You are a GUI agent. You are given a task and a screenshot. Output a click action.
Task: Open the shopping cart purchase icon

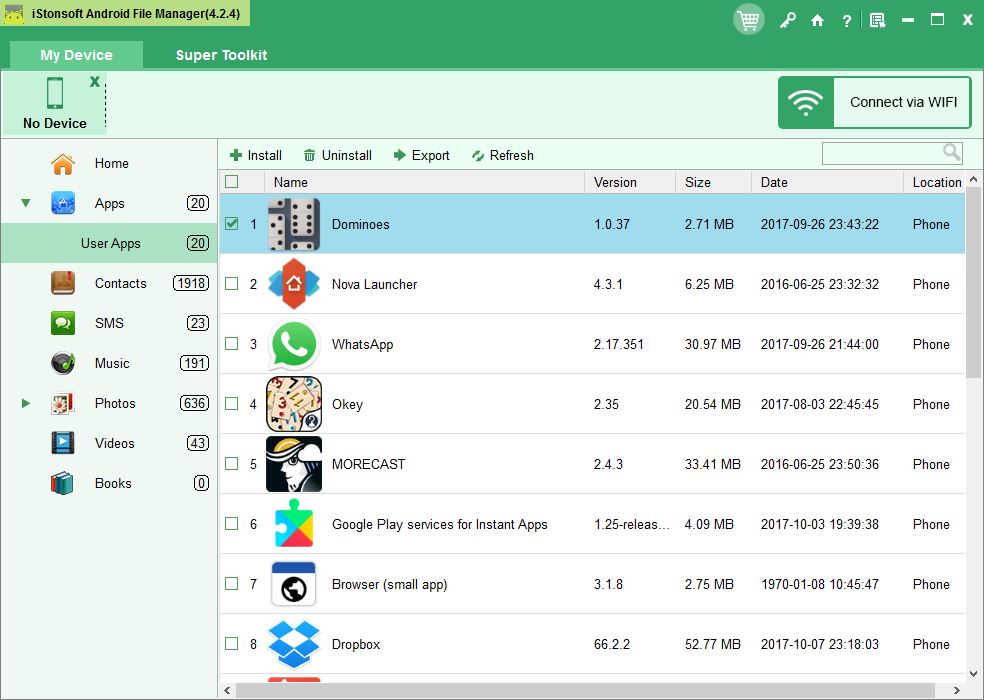click(x=748, y=19)
